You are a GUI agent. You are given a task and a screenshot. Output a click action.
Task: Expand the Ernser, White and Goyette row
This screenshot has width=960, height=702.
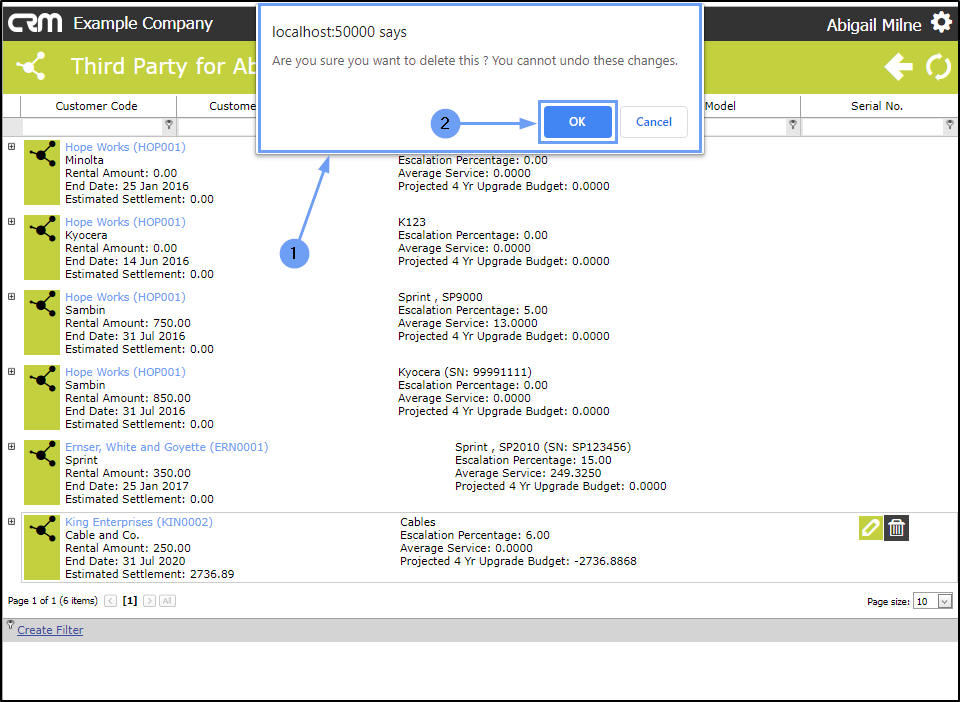click(12, 446)
